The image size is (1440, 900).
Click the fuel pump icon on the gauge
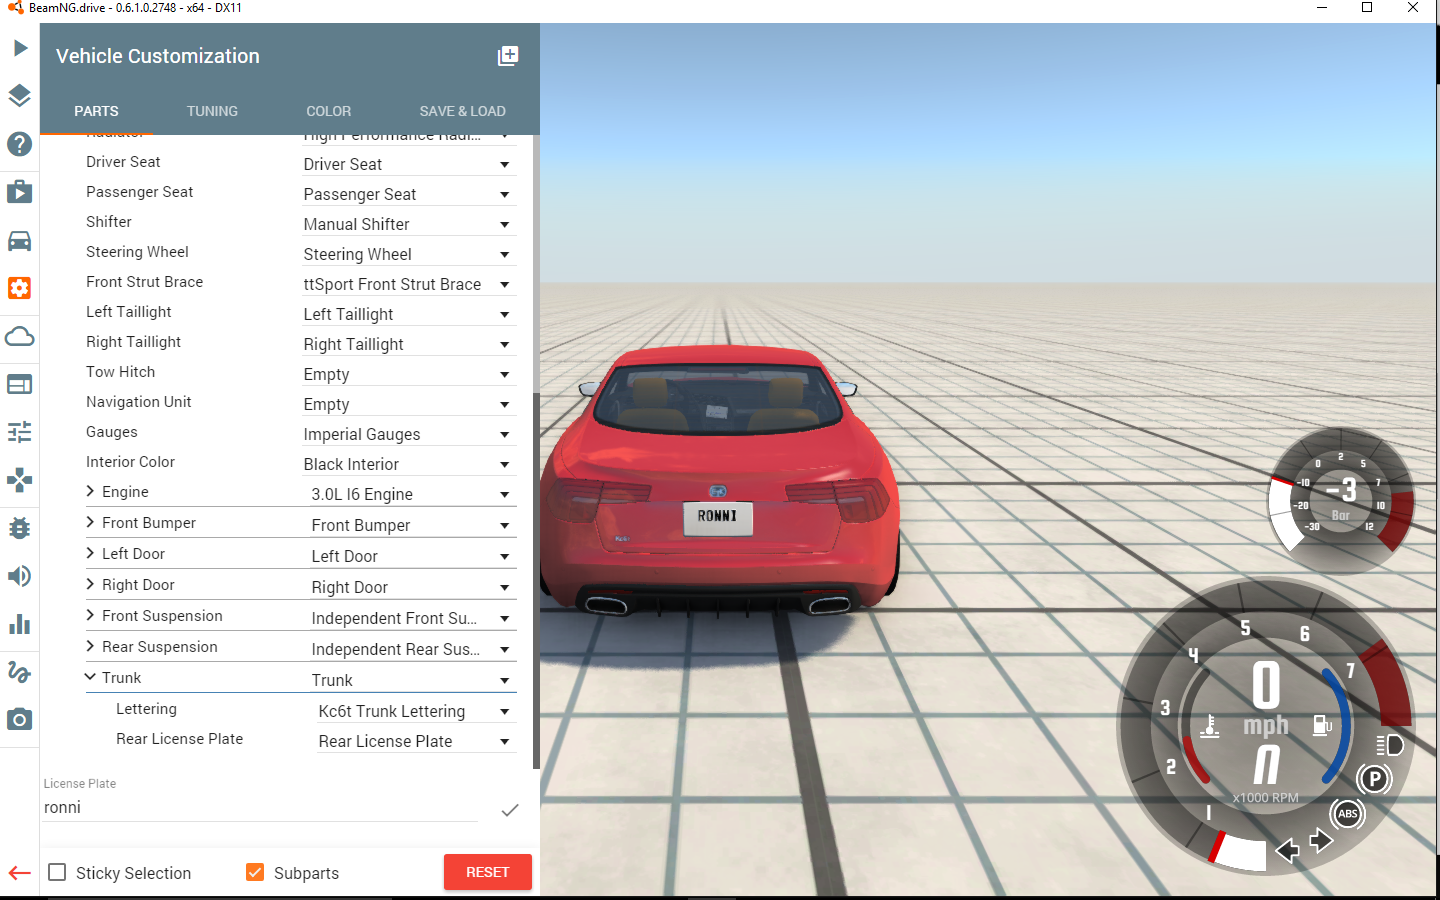click(x=1322, y=725)
